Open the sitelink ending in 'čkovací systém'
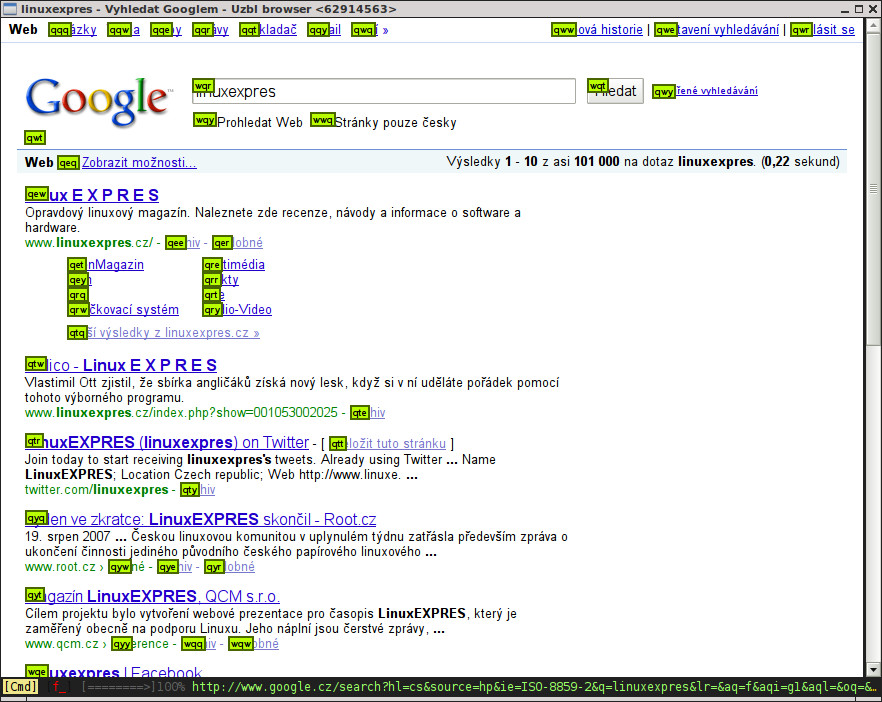The height and width of the screenshot is (702, 882). click(123, 309)
